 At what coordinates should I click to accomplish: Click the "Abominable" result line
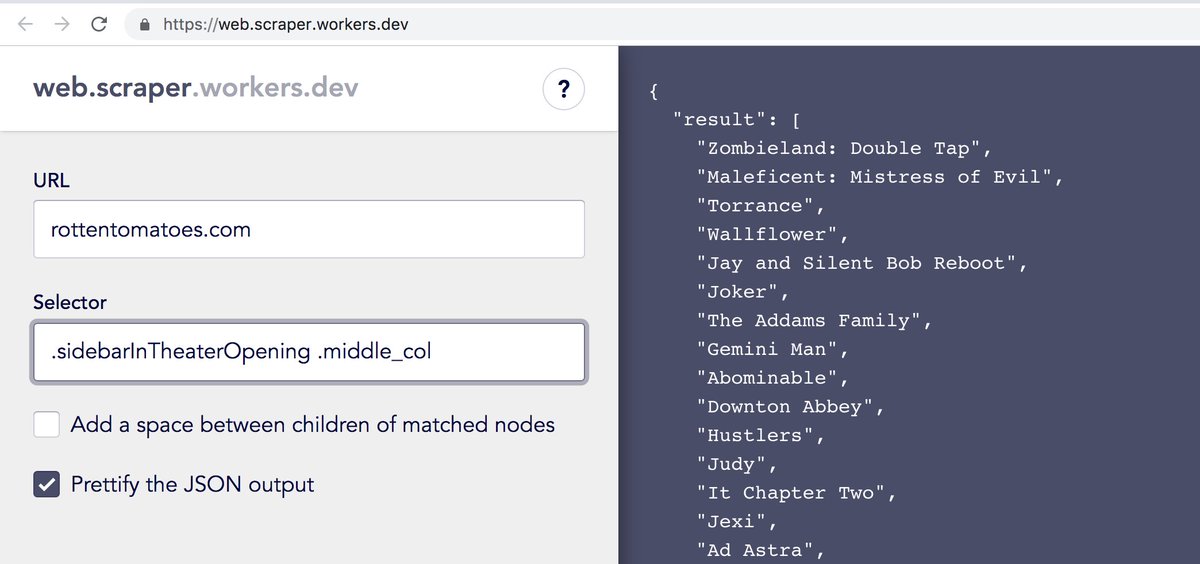773,378
